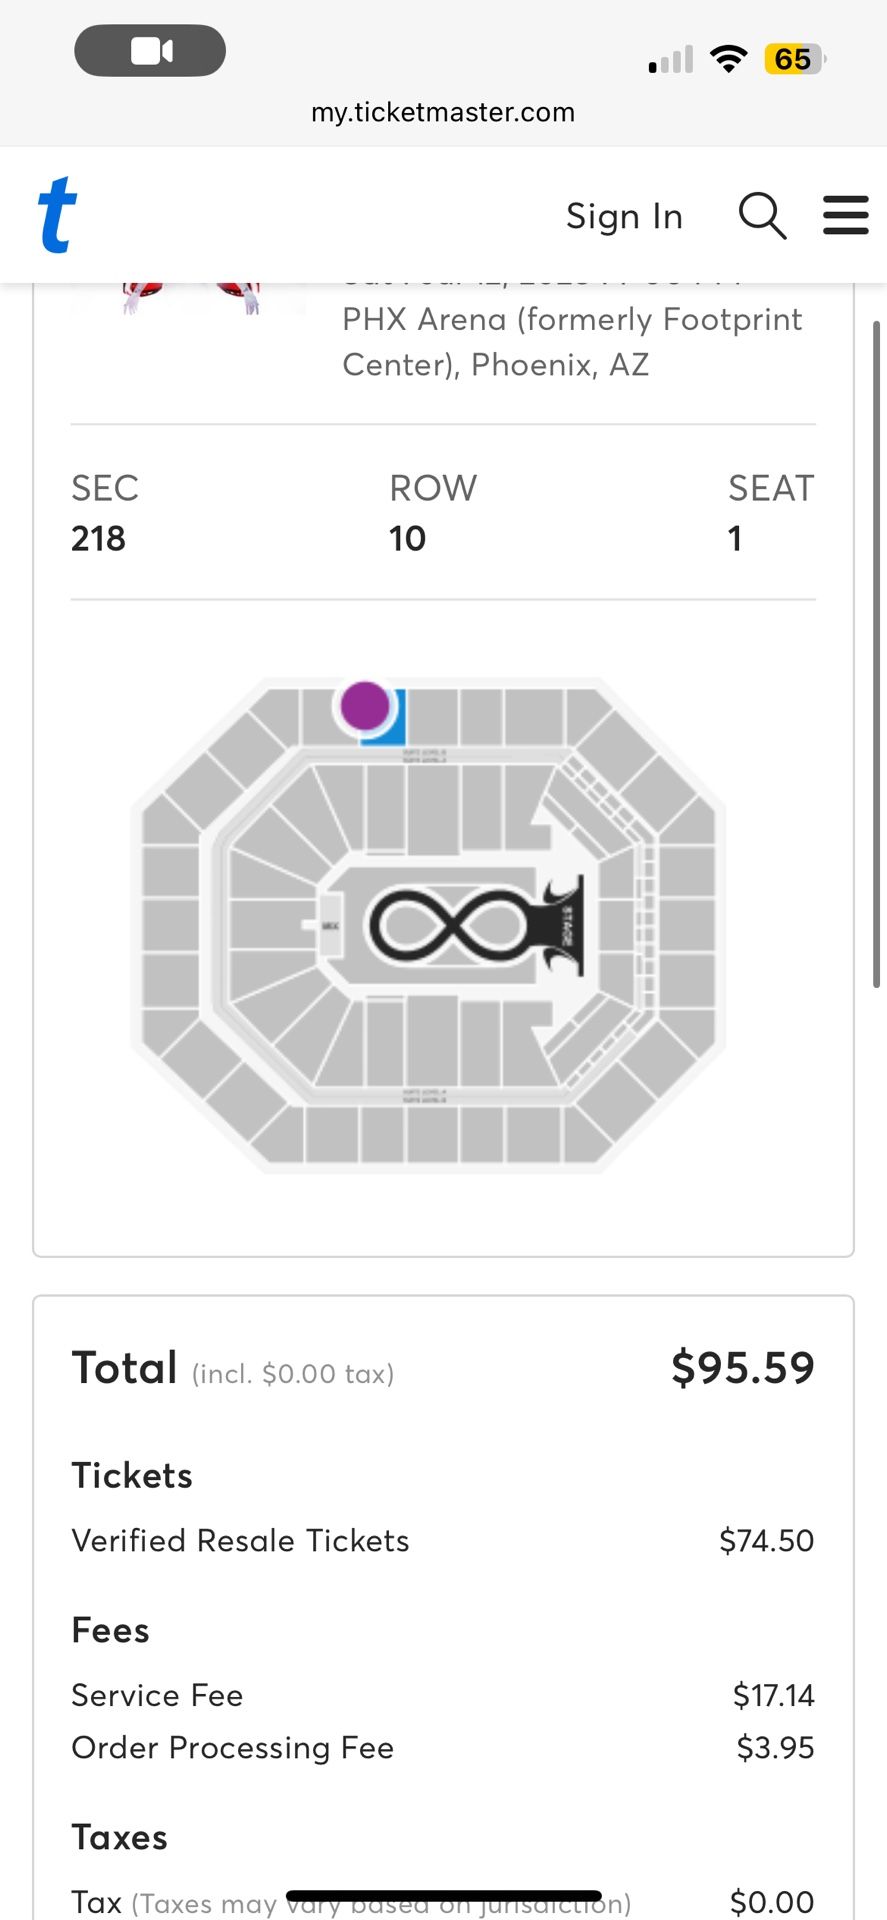Click the event artwork thumbnail

pyautogui.click(x=188, y=298)
